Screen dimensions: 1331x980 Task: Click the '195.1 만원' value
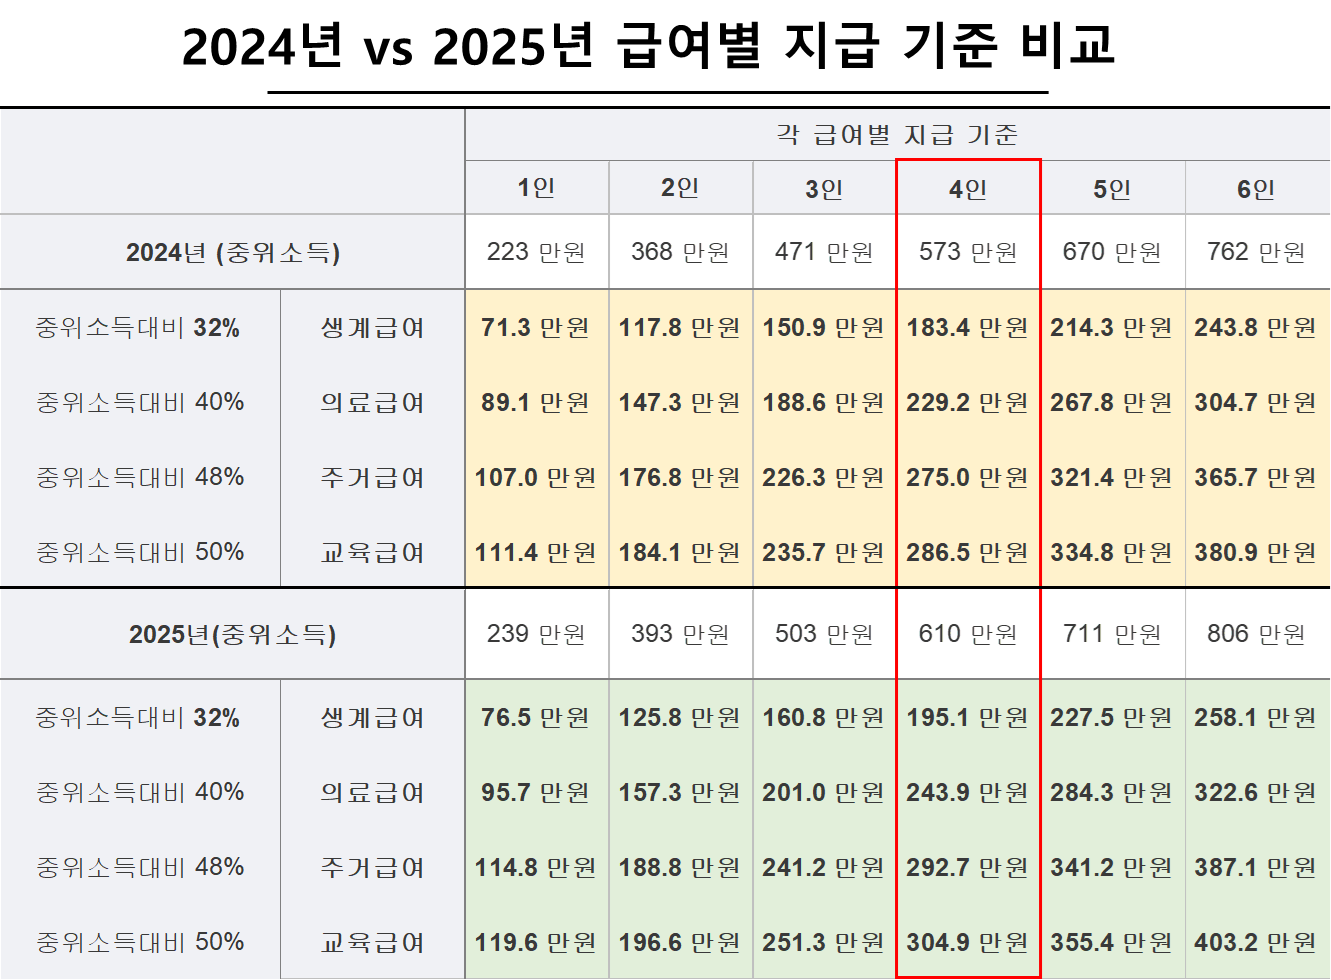(968, 718)
